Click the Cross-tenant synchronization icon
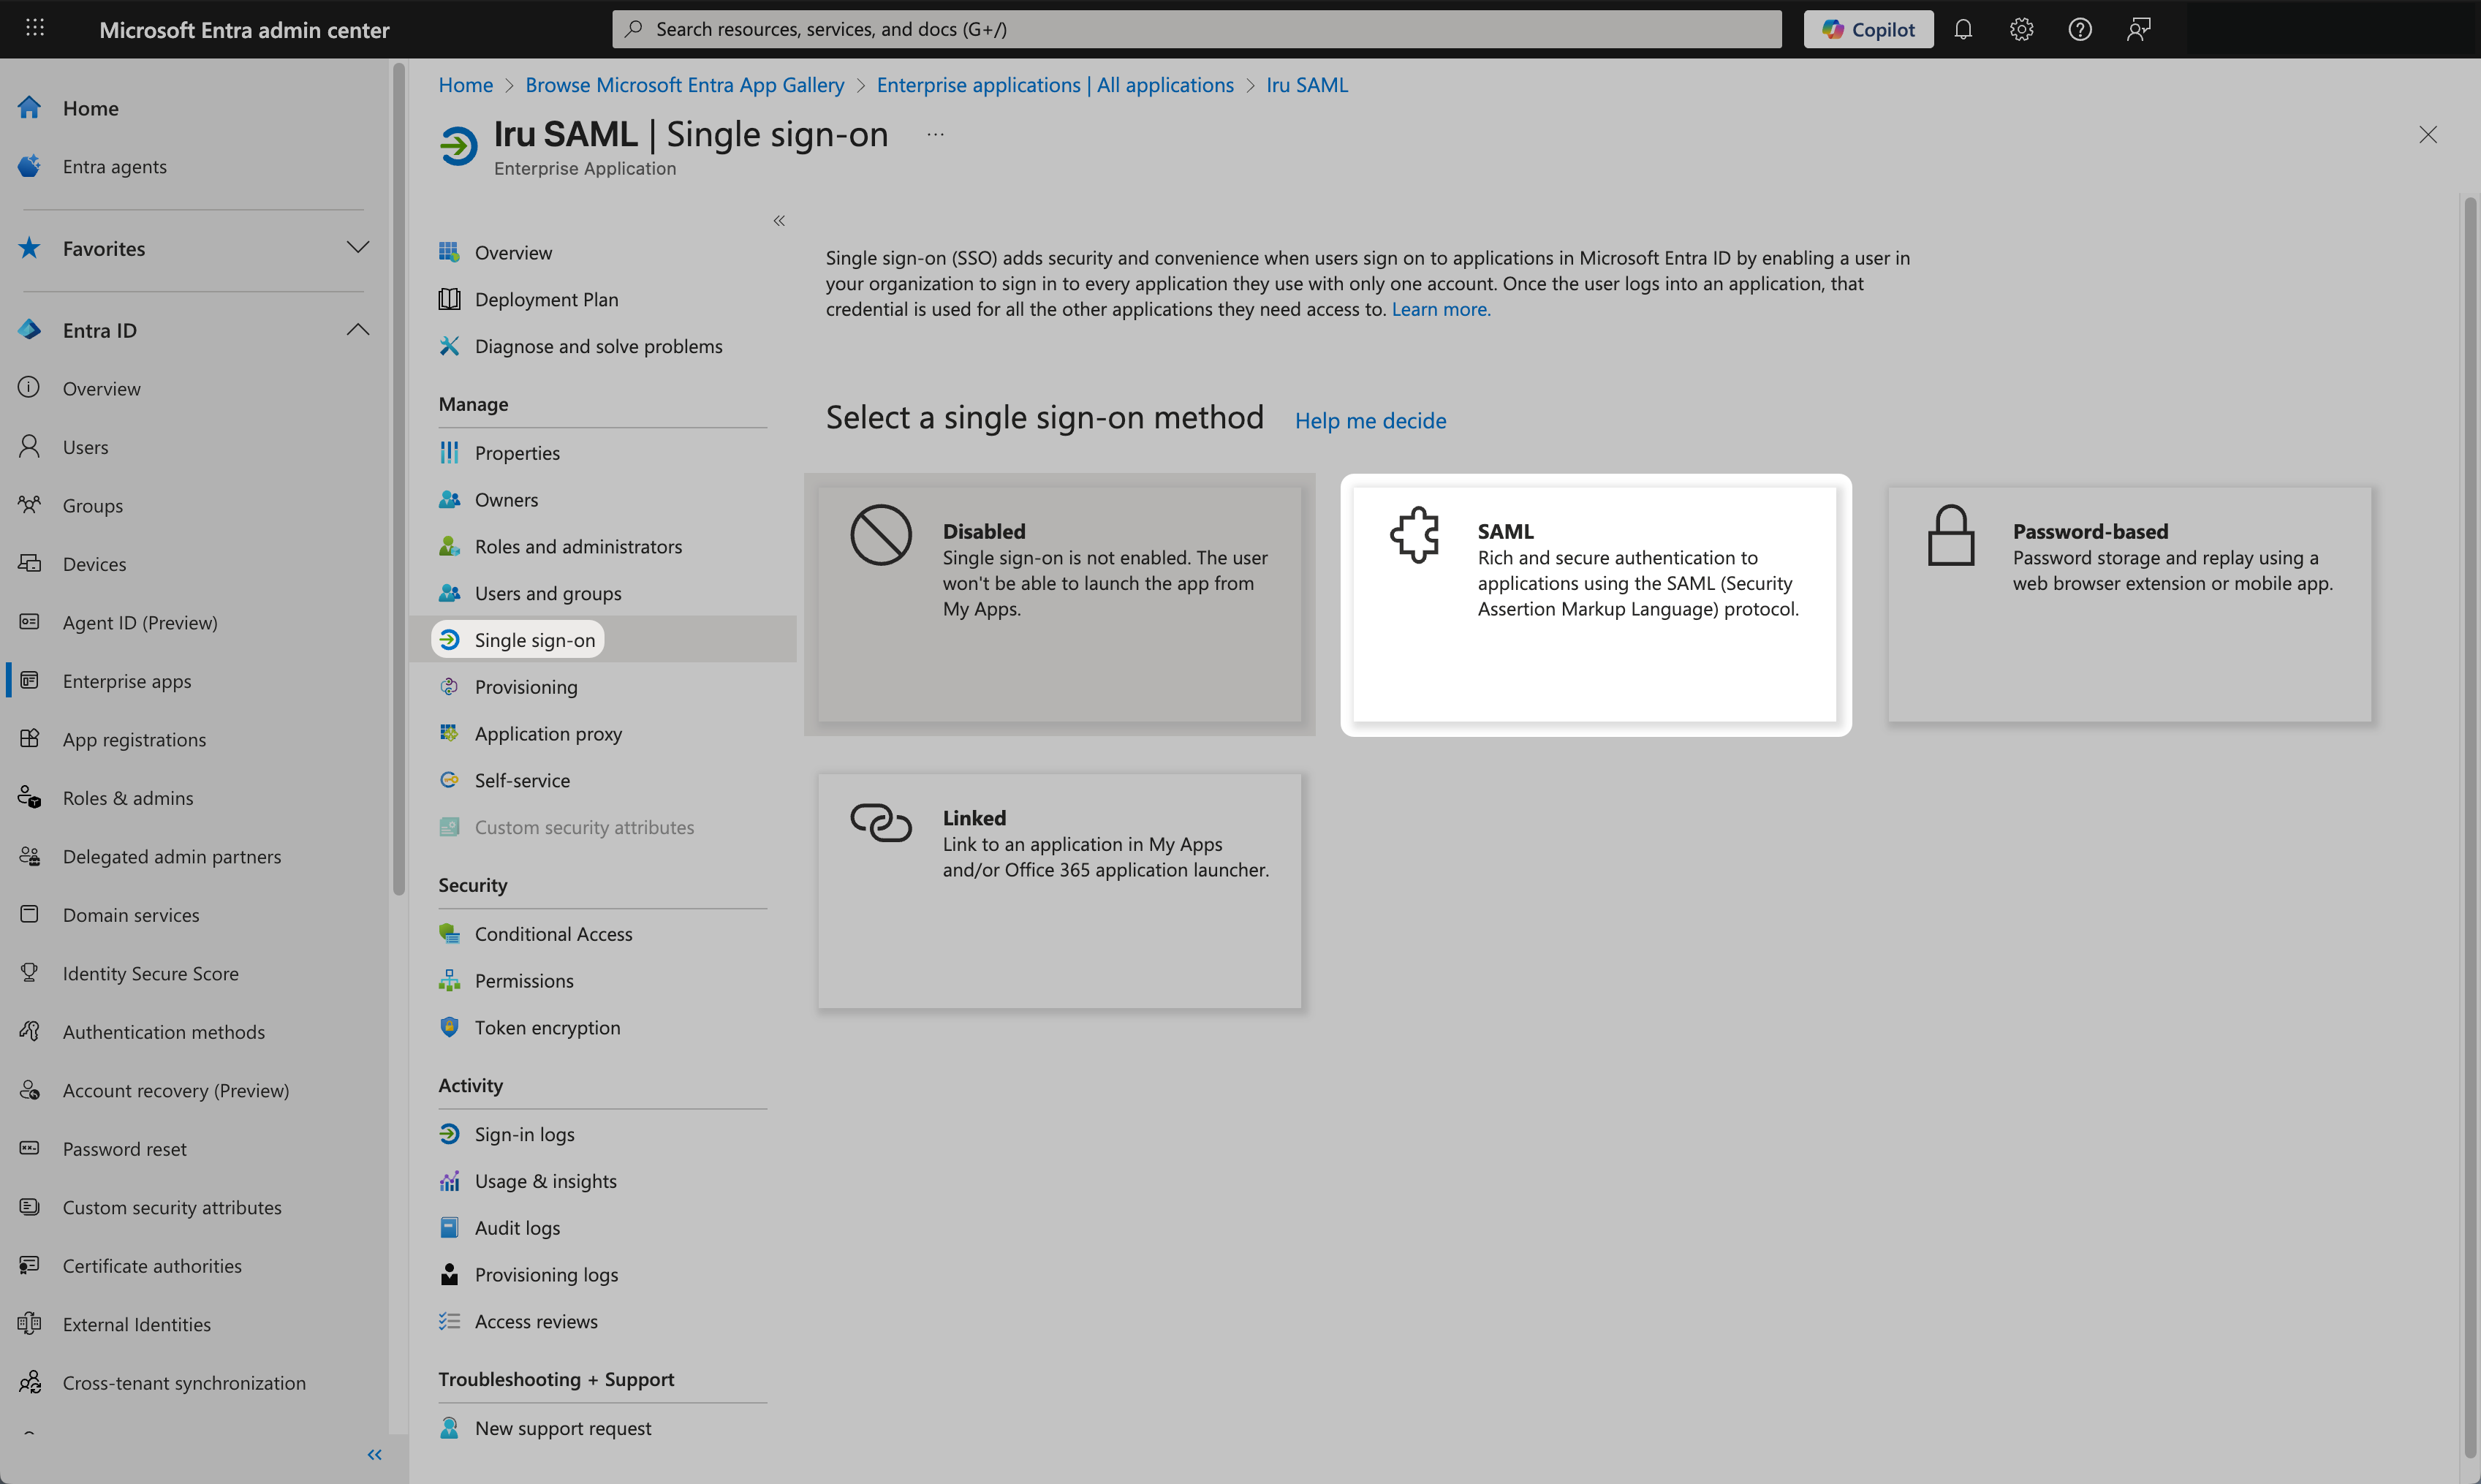Viewport: 2481px width, 1484px height. click(x=30, y=1382)
